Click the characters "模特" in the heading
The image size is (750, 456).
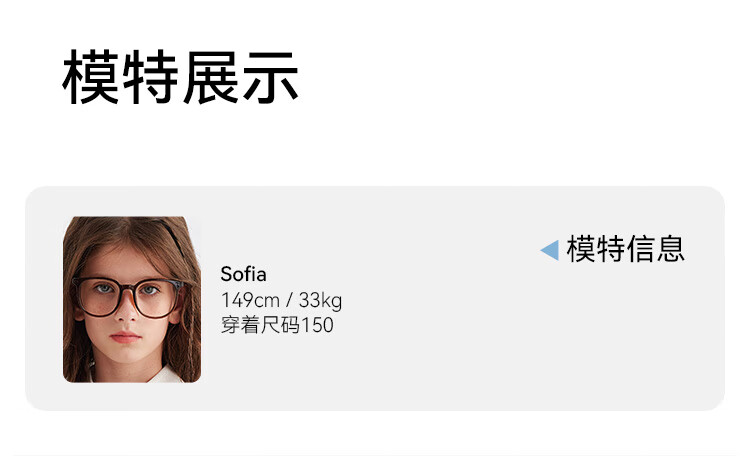click(x=121, y=79)
